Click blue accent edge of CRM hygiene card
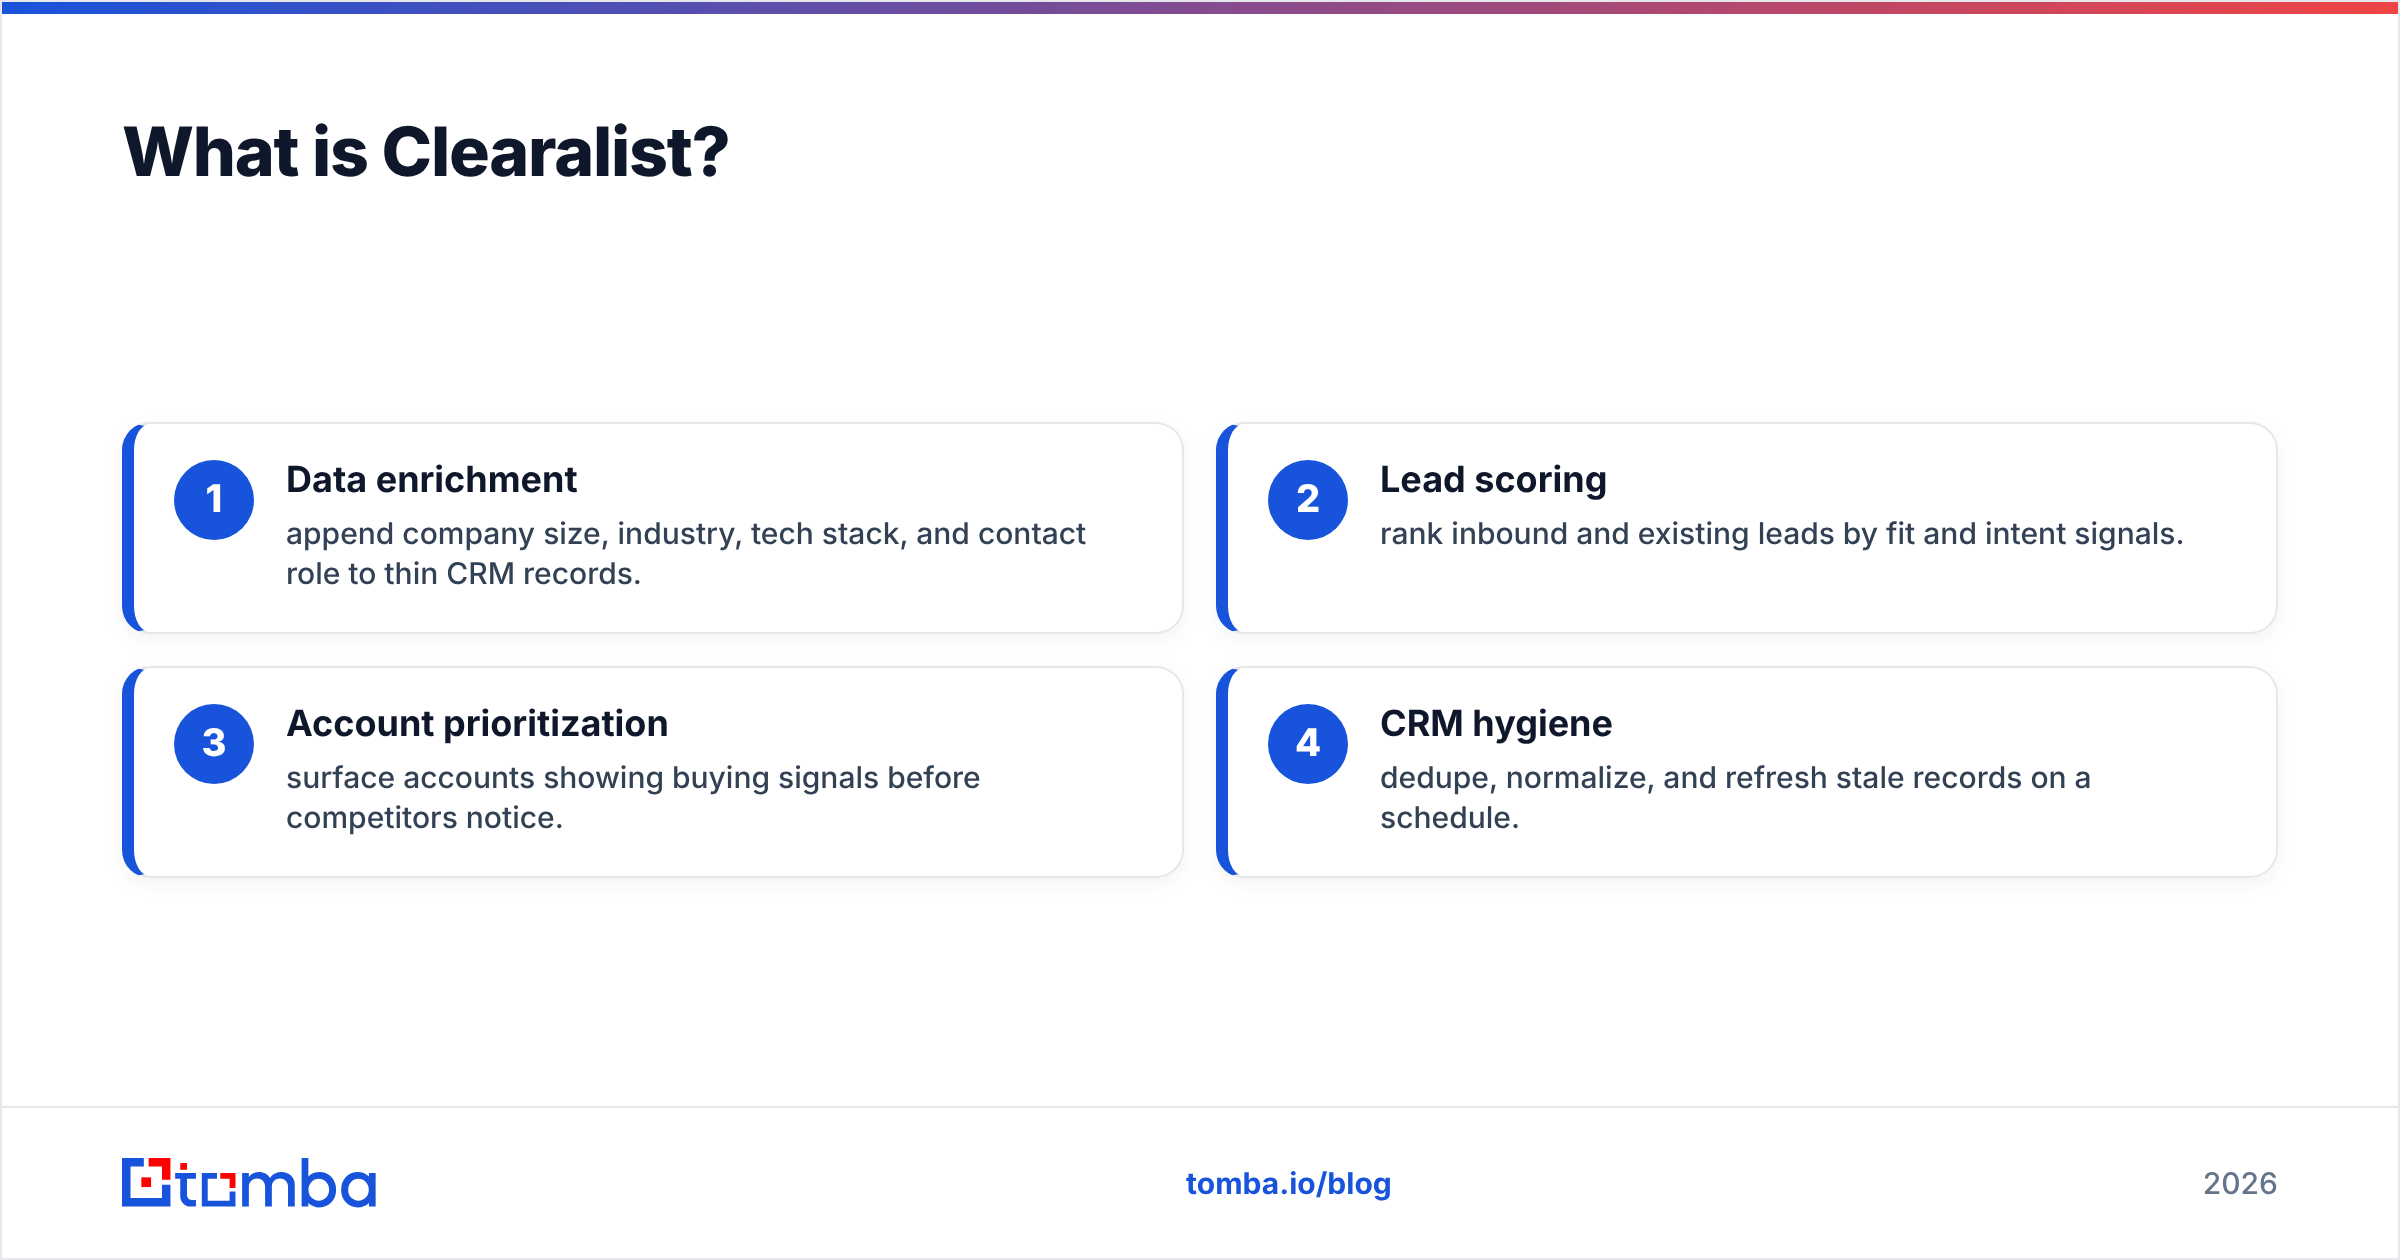 pyautogui.click(x=1222, y=772)
